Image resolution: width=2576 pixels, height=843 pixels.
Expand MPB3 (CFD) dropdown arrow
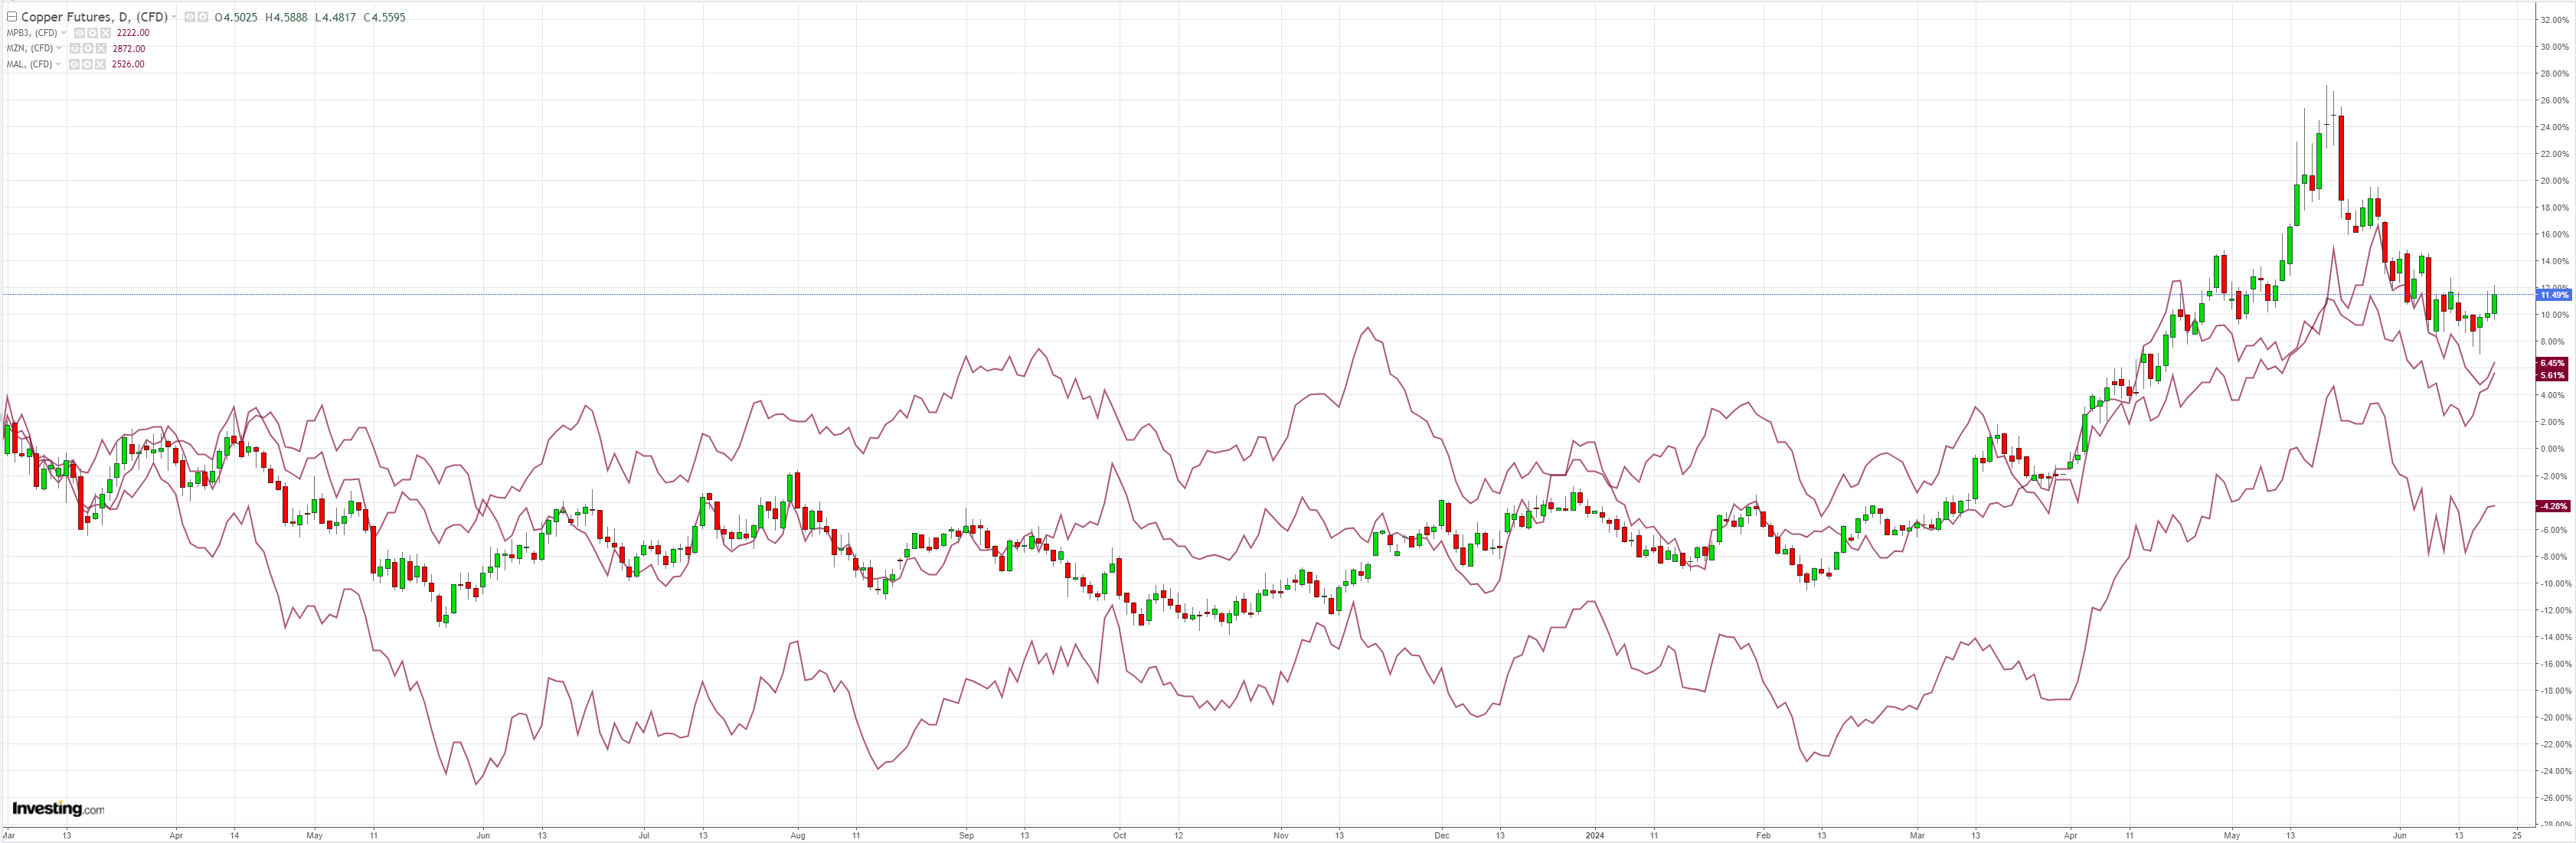[x=63, y=33]
